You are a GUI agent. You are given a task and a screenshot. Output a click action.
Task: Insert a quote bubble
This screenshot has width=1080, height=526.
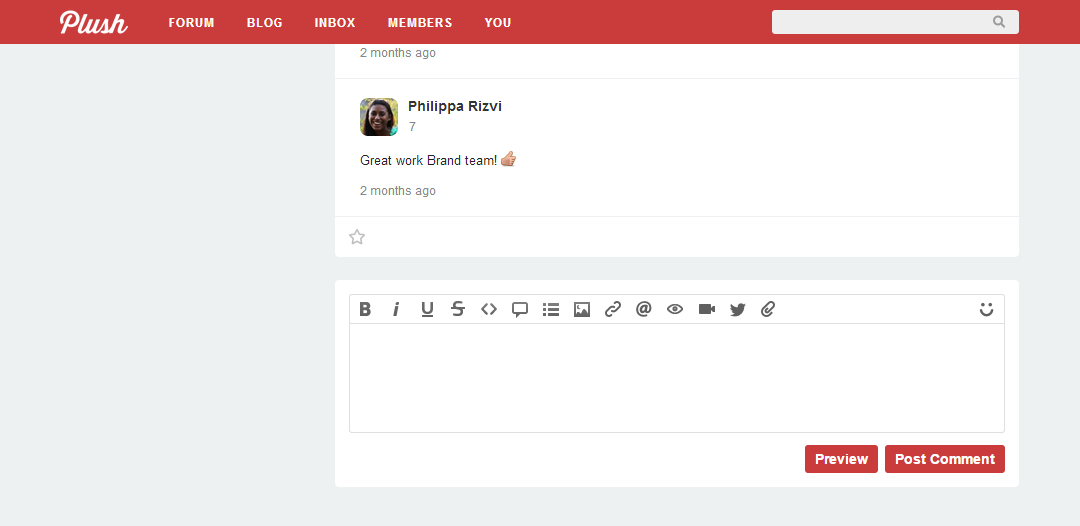[520, 310]
